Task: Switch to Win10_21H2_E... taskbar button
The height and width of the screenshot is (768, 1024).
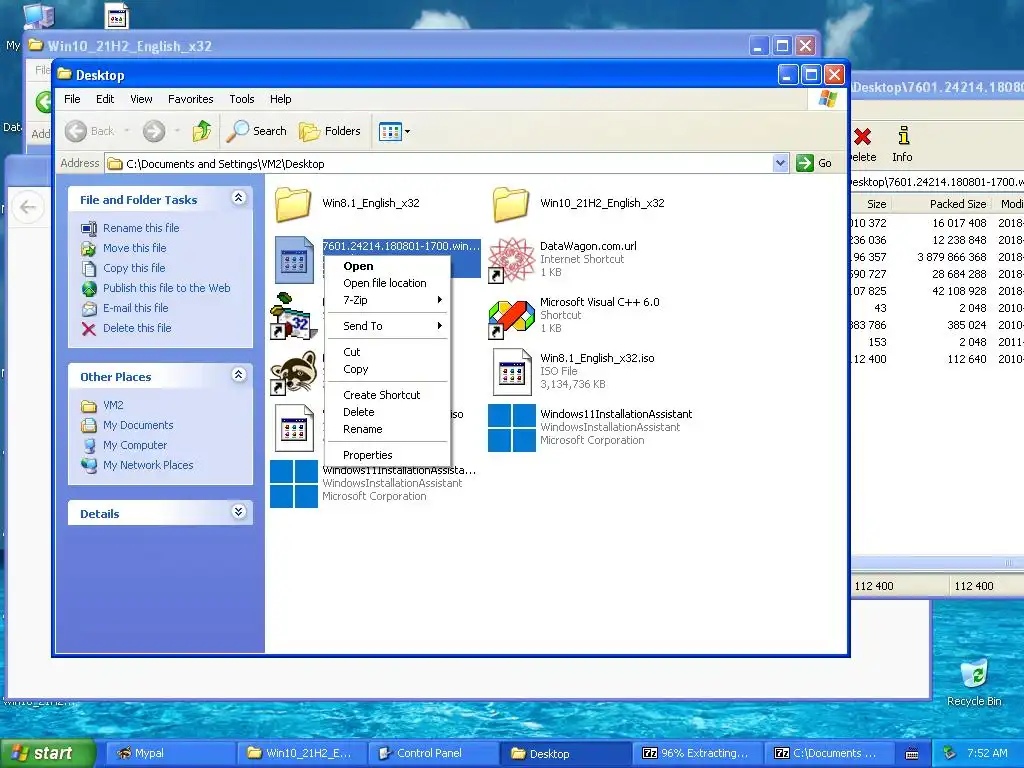Action: click(x=300, y=753)
